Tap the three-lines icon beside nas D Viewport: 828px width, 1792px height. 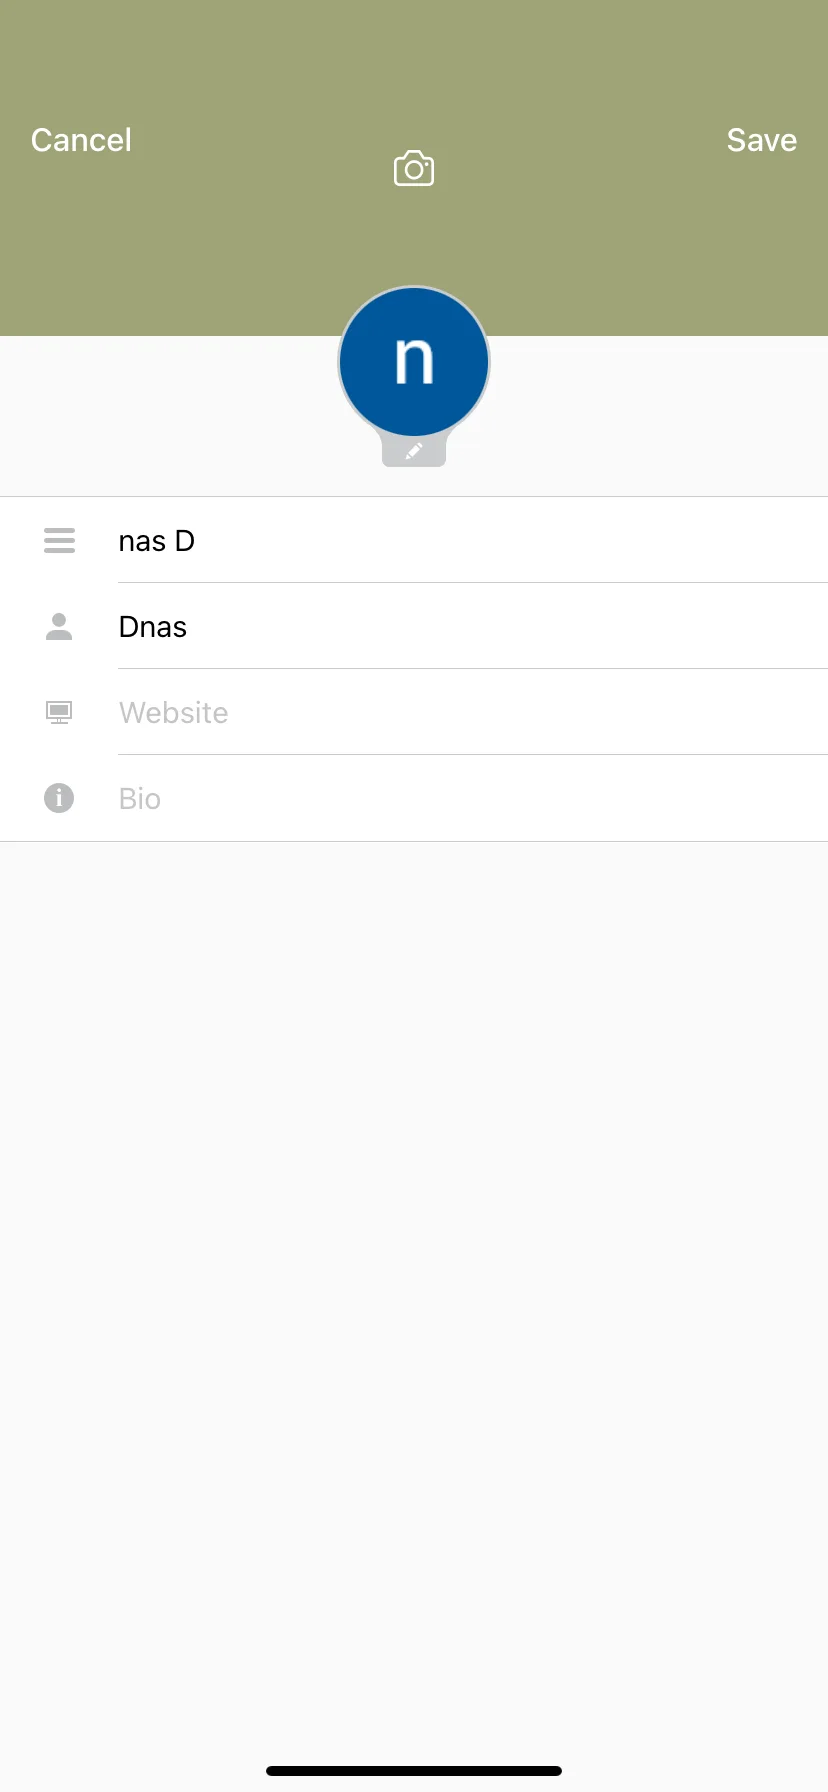click(x=59, y=541)
